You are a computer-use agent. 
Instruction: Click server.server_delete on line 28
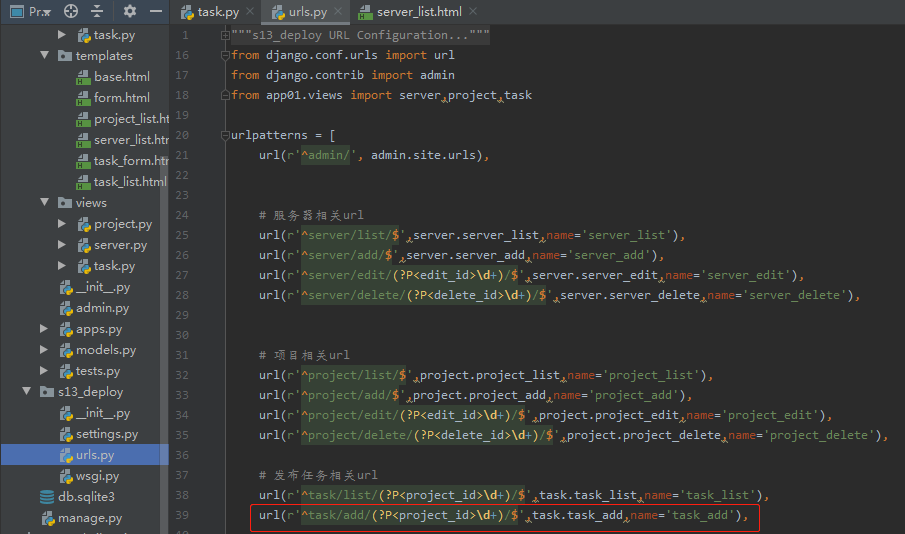(630, 295)
